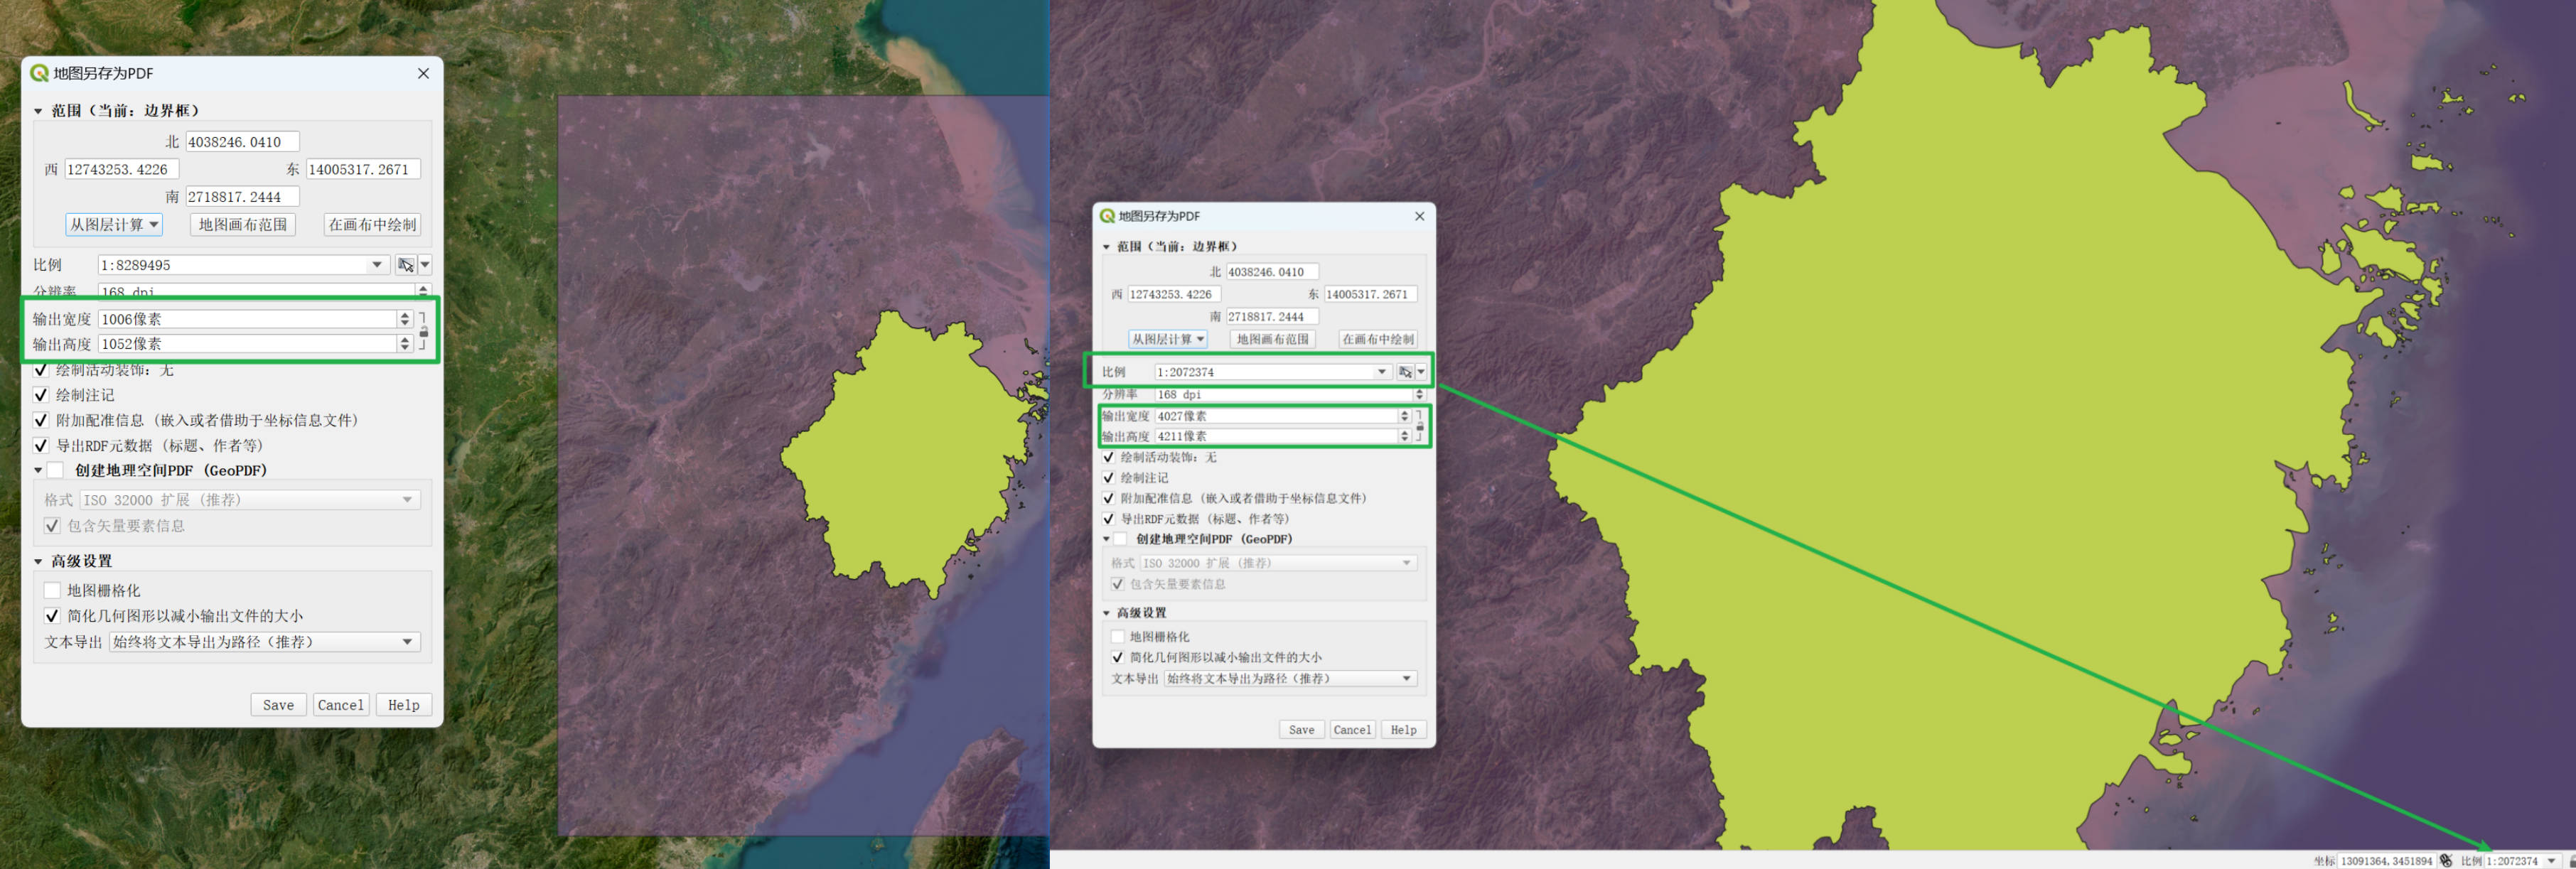Close the PDF dialog showing scale 1:8289495
The width and height of the screenshot is (2576, 869).
pyautogui.click(x=423, y=73)
